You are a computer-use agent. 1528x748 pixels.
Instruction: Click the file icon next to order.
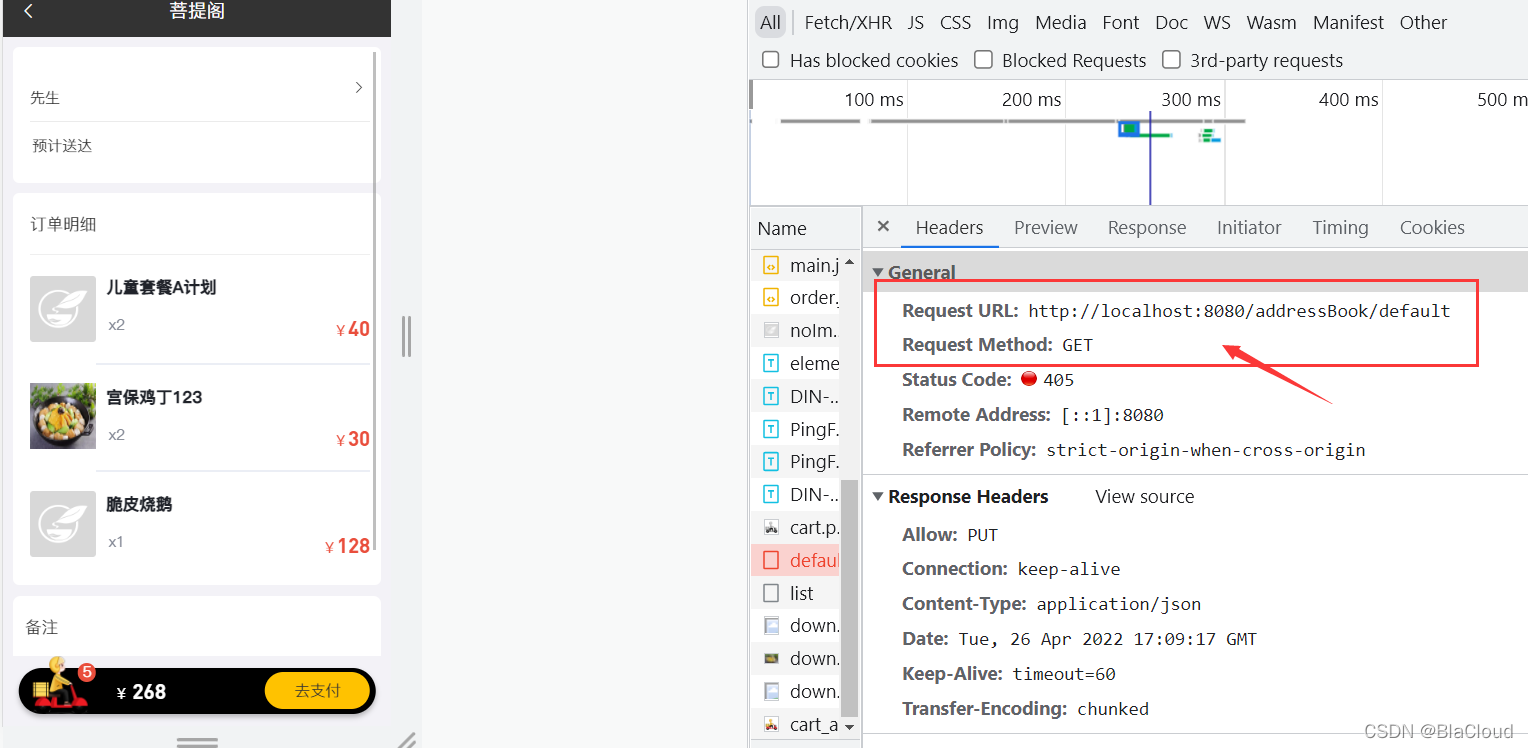tap(771, 297)
